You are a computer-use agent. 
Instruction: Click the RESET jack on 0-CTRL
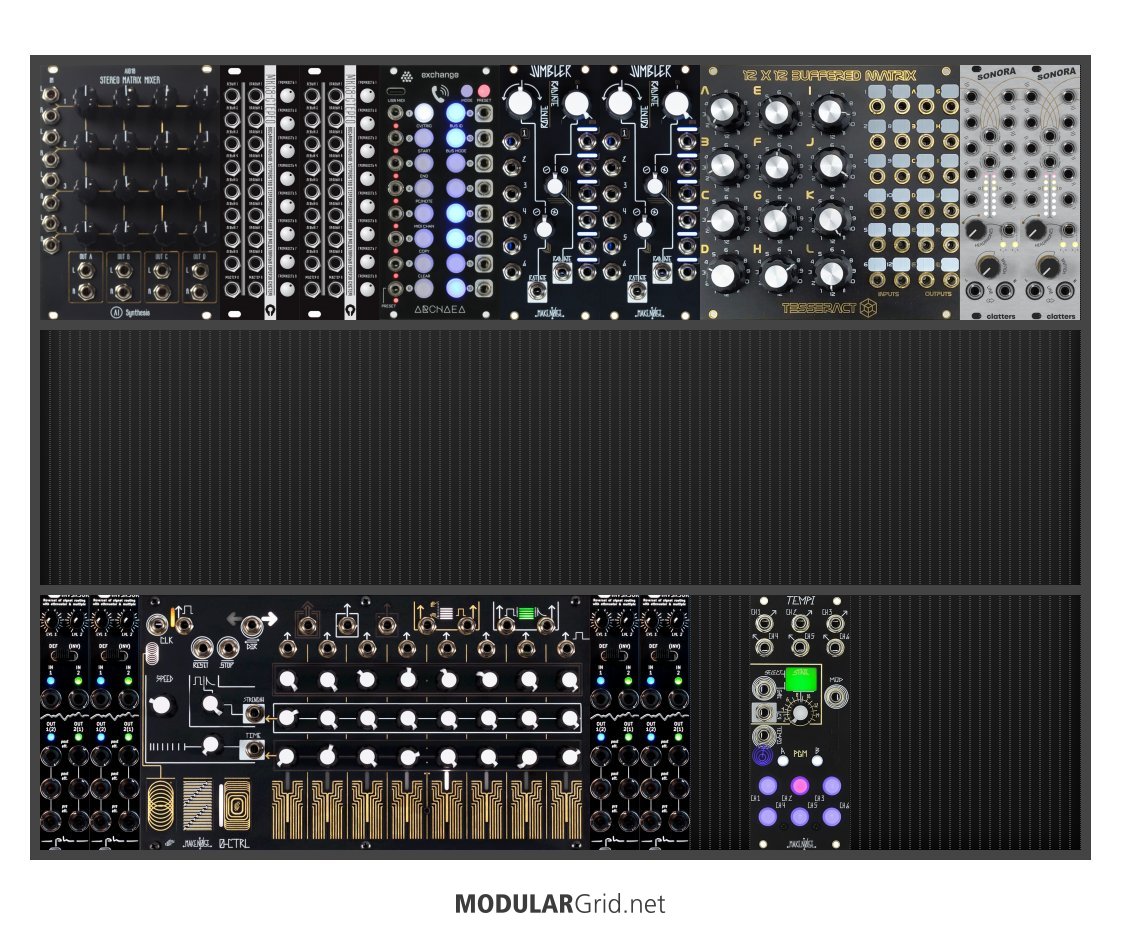point(201,648)
